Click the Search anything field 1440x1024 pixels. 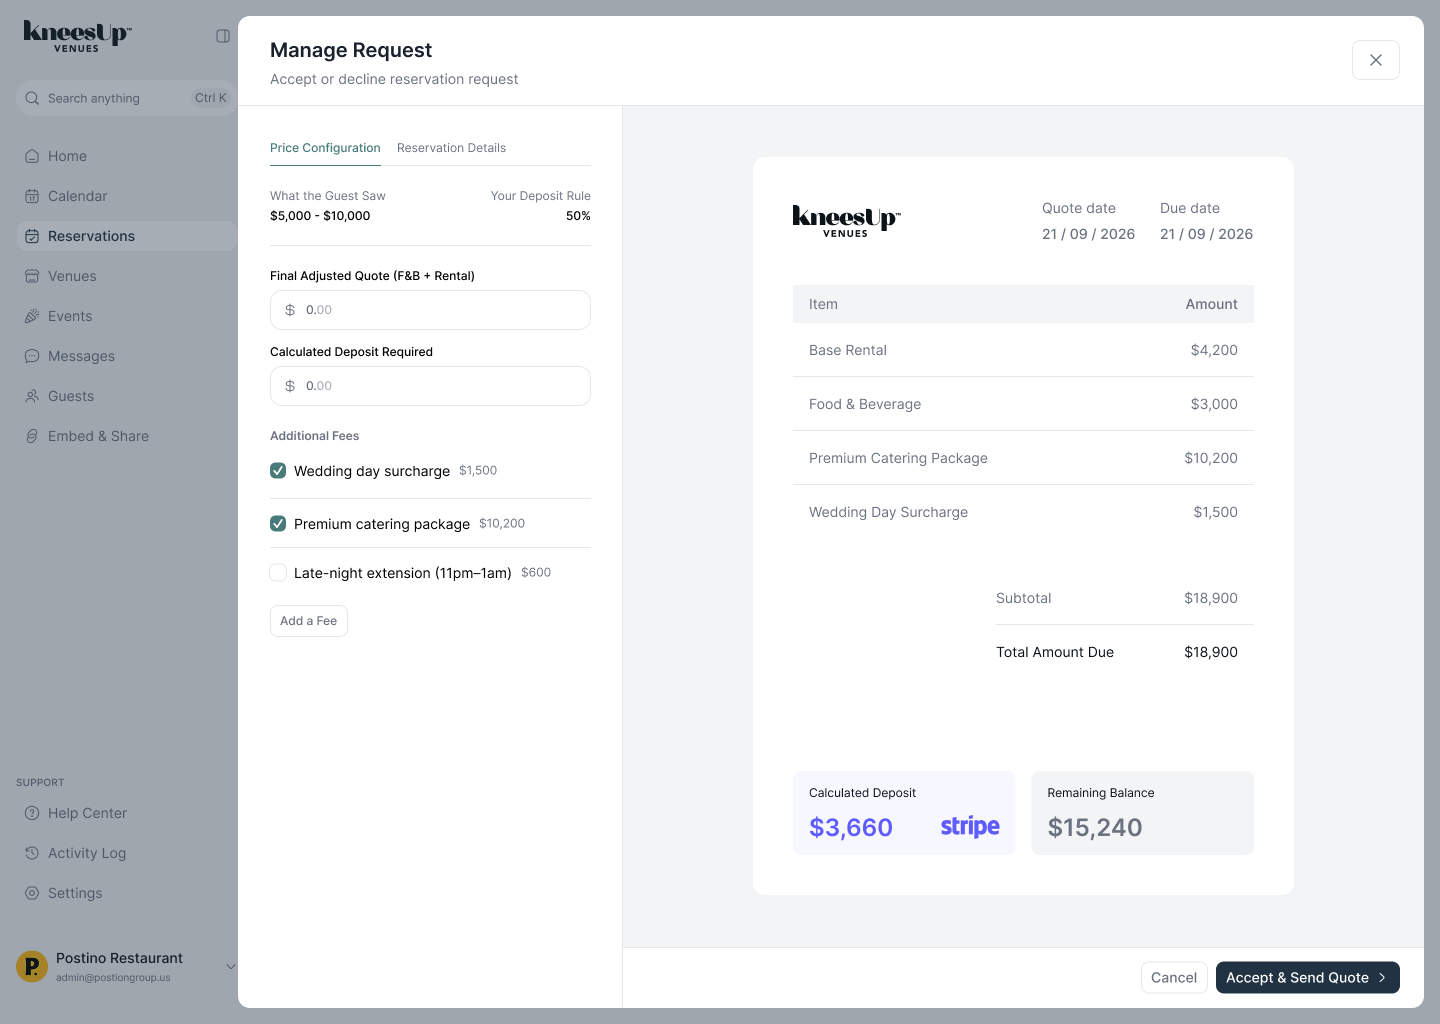pos(127,98)
